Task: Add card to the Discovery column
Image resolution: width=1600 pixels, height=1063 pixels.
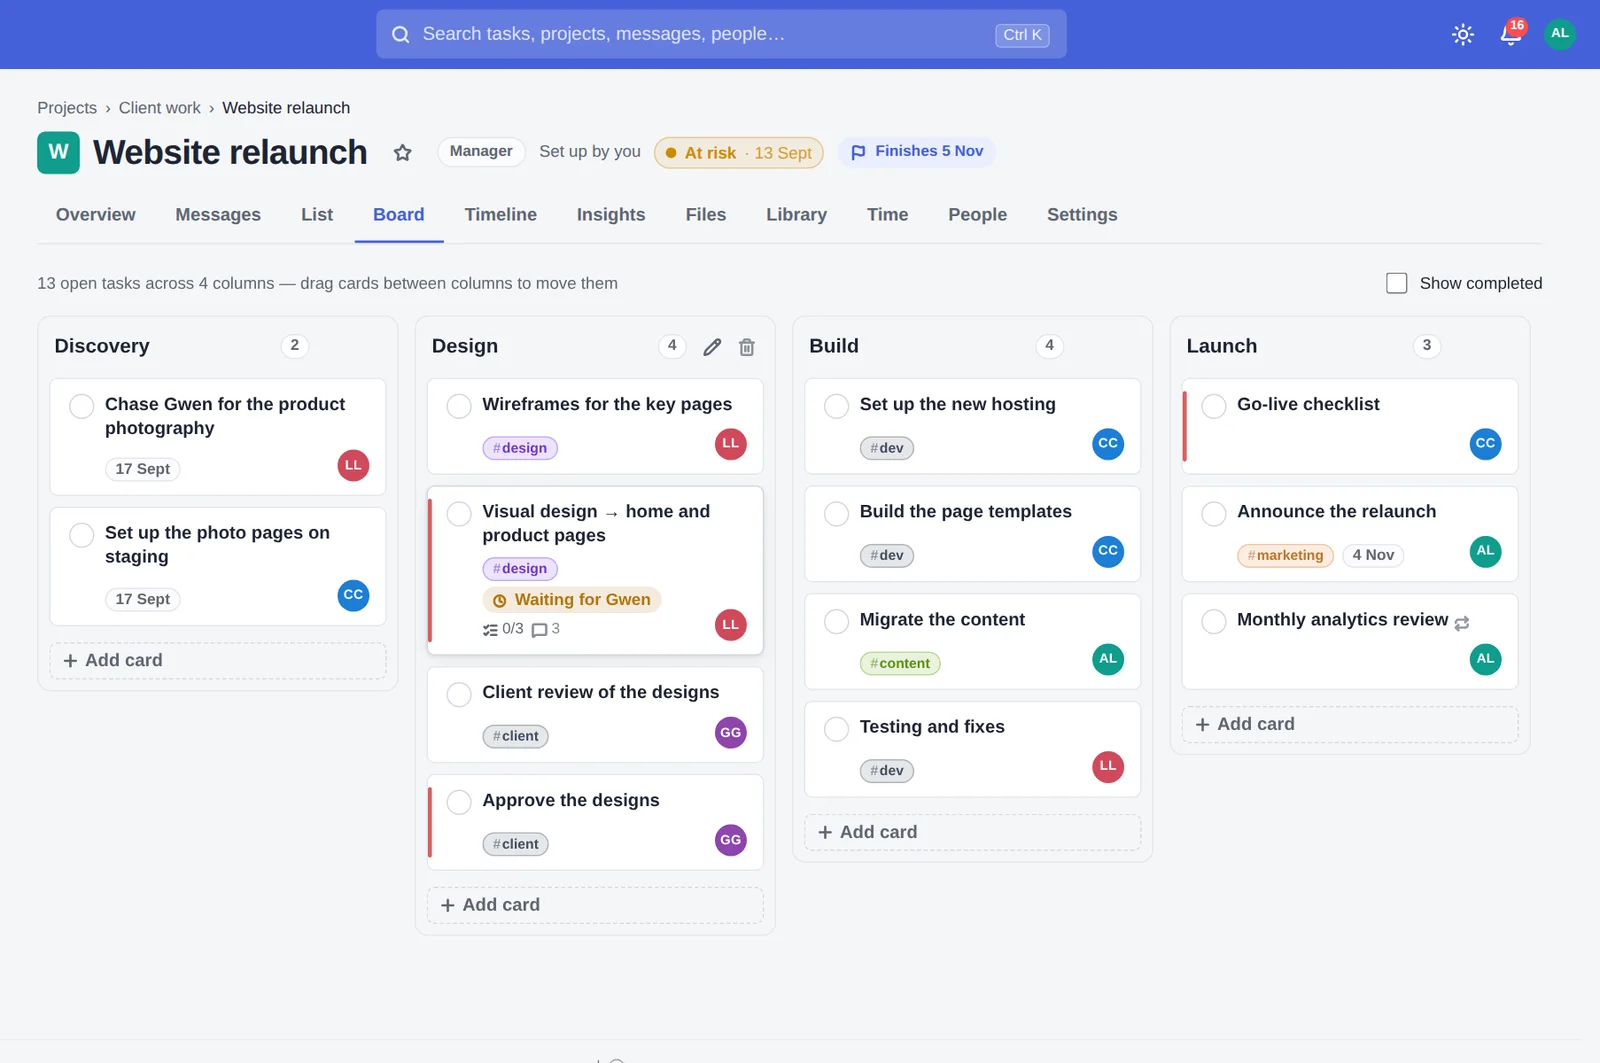Action: tap(218, 661)
